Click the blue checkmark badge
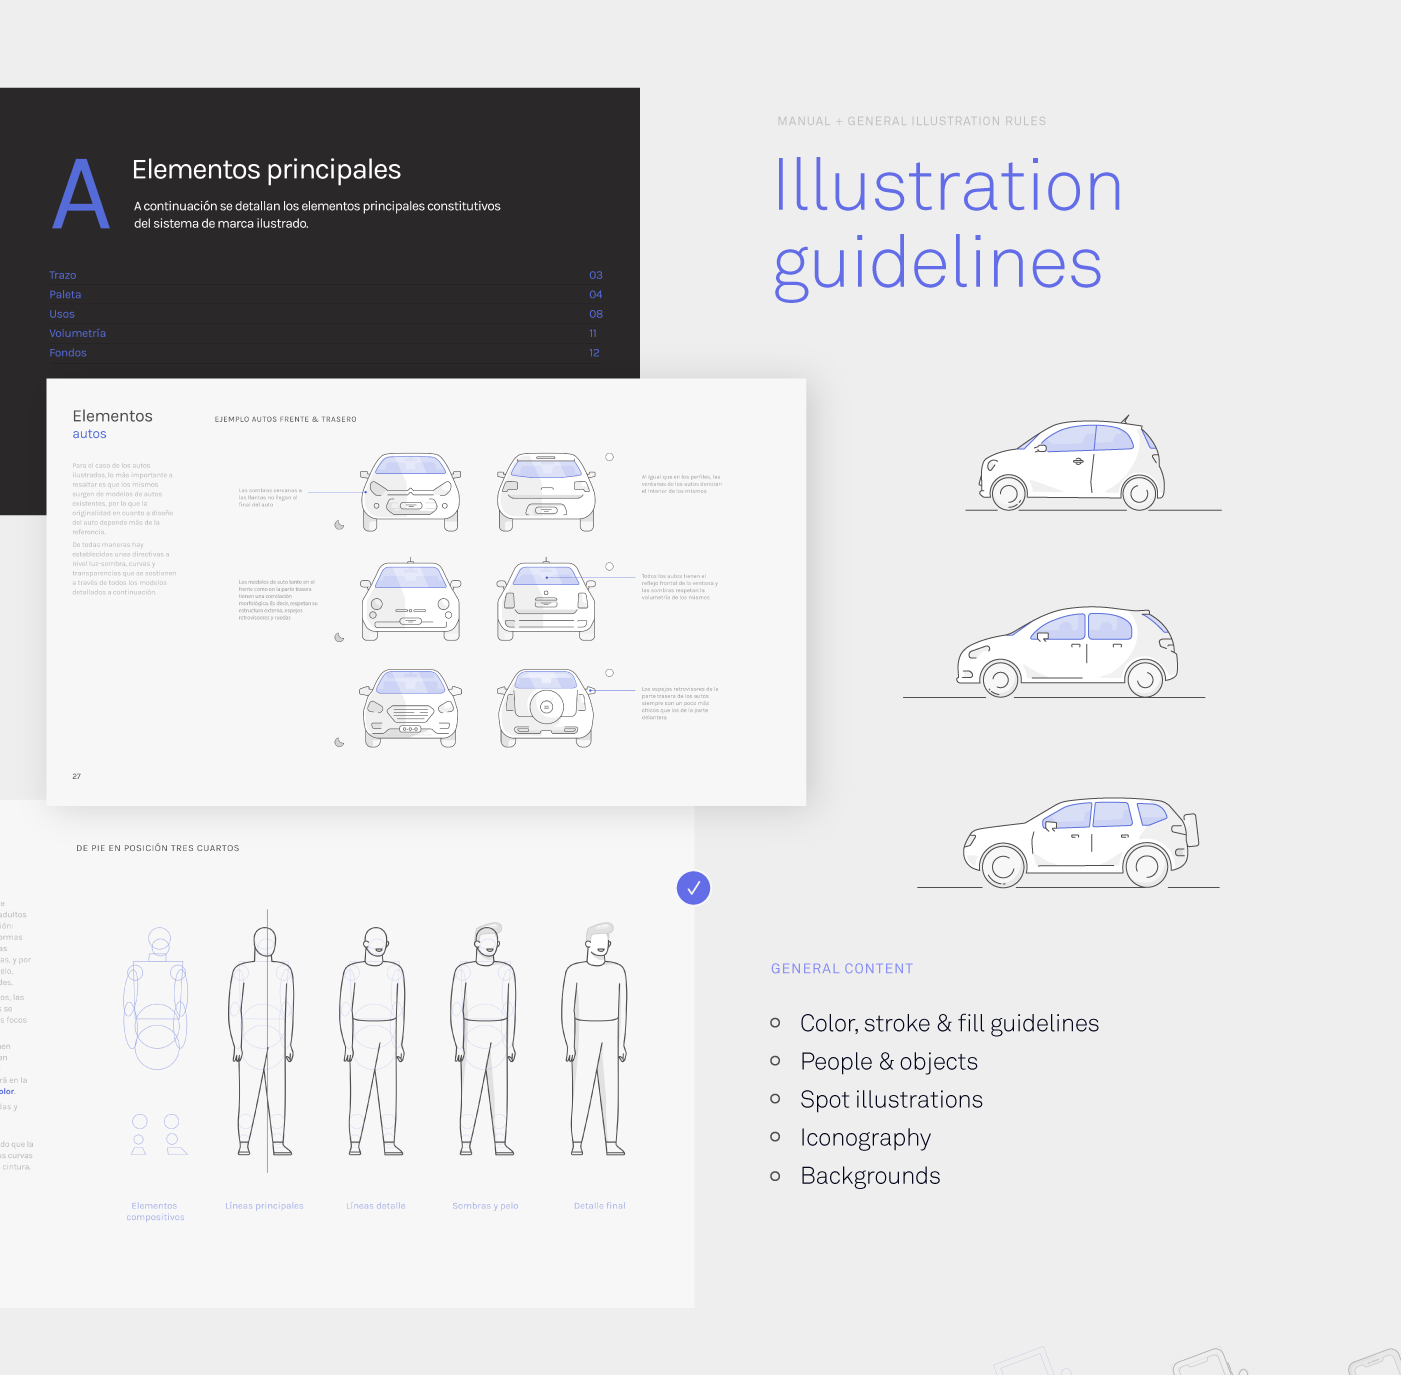 (x=693, y=888)
